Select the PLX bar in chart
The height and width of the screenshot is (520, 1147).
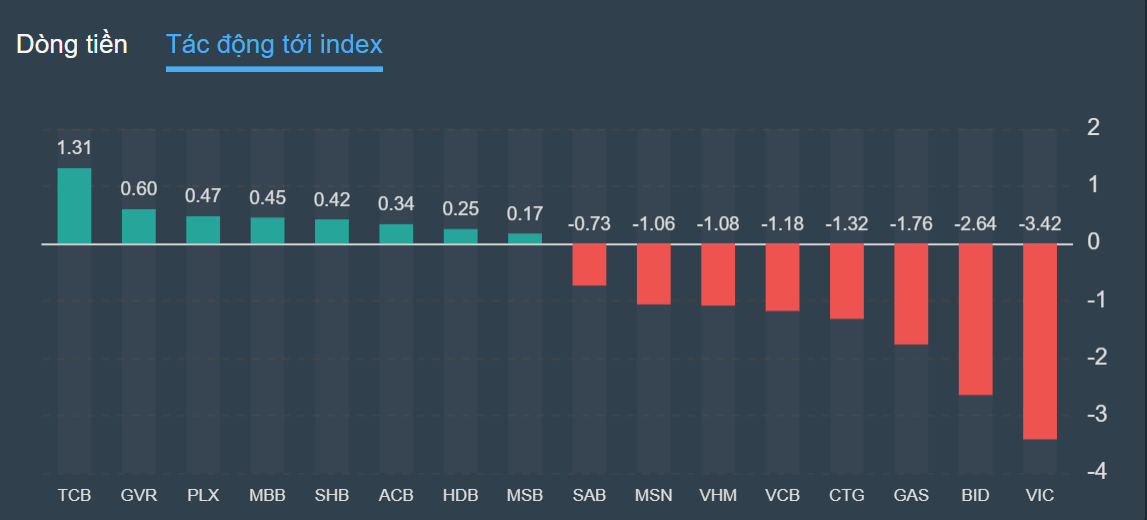tap(203, 230)
